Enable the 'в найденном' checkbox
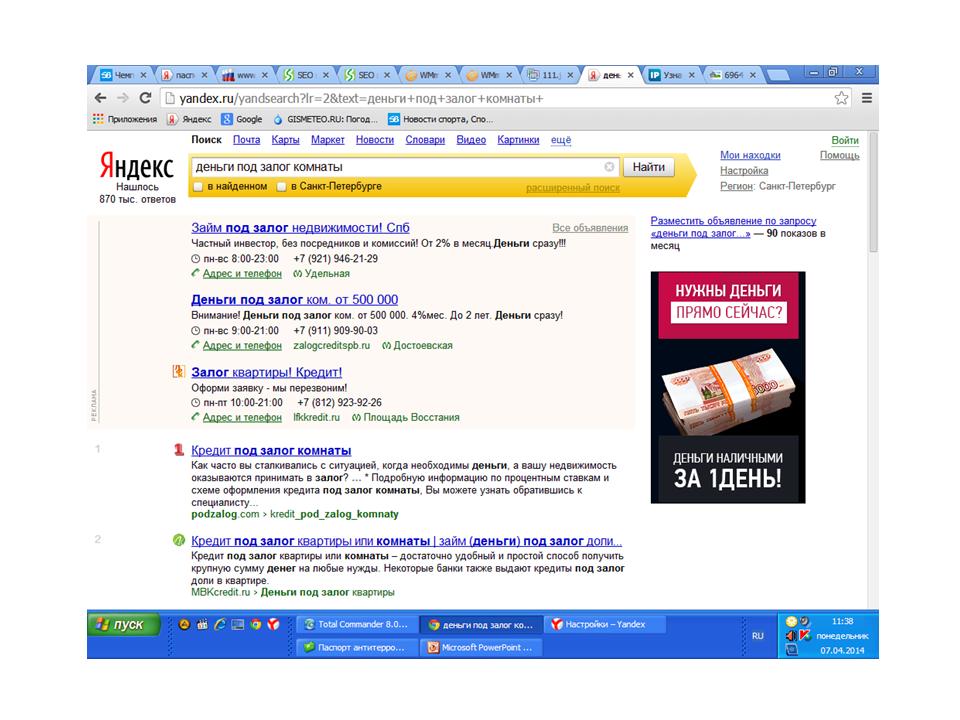960x720 pixels. [198, 186]
